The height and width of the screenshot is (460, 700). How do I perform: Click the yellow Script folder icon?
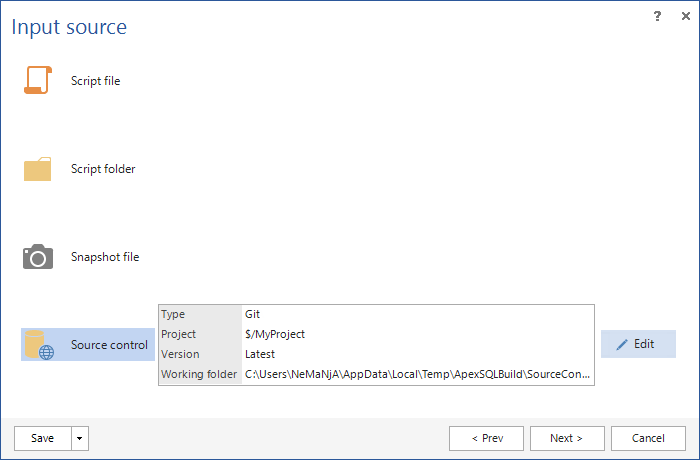pyautogui.click(x=37, y=169)
